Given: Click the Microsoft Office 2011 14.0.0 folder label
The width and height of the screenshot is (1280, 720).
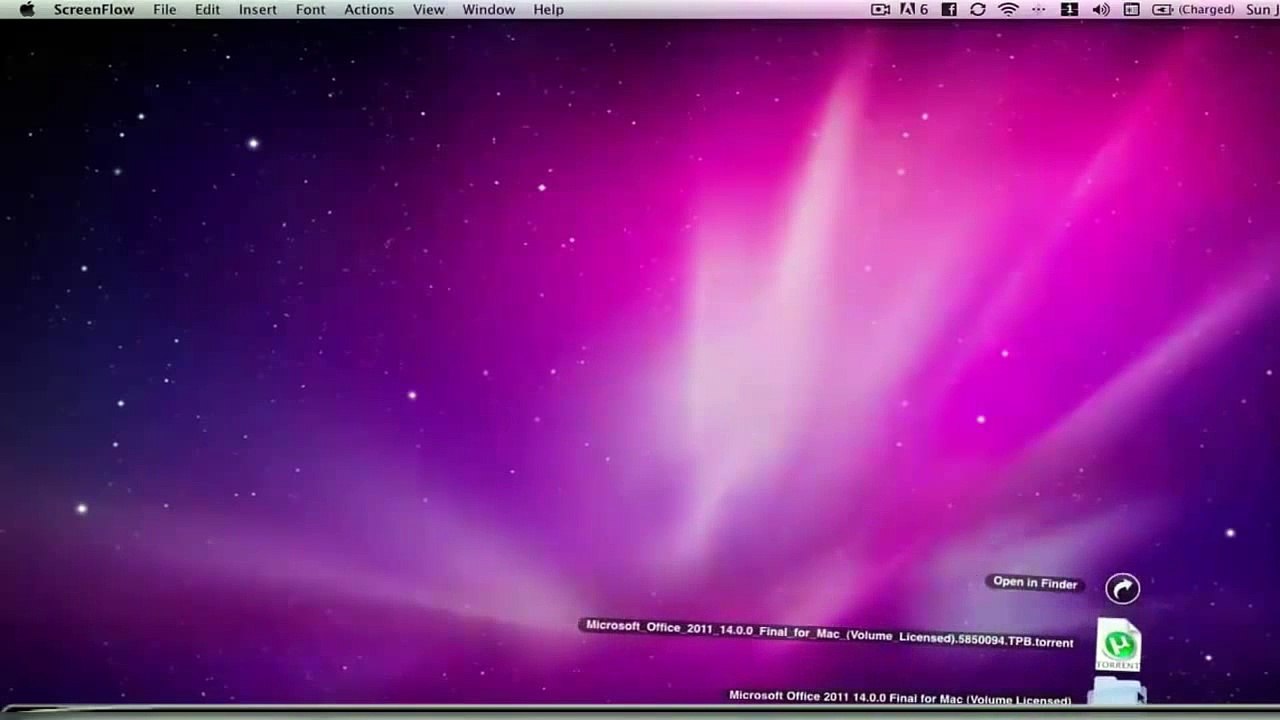Looking at the screenshot, I should click(x=900, y=697).
